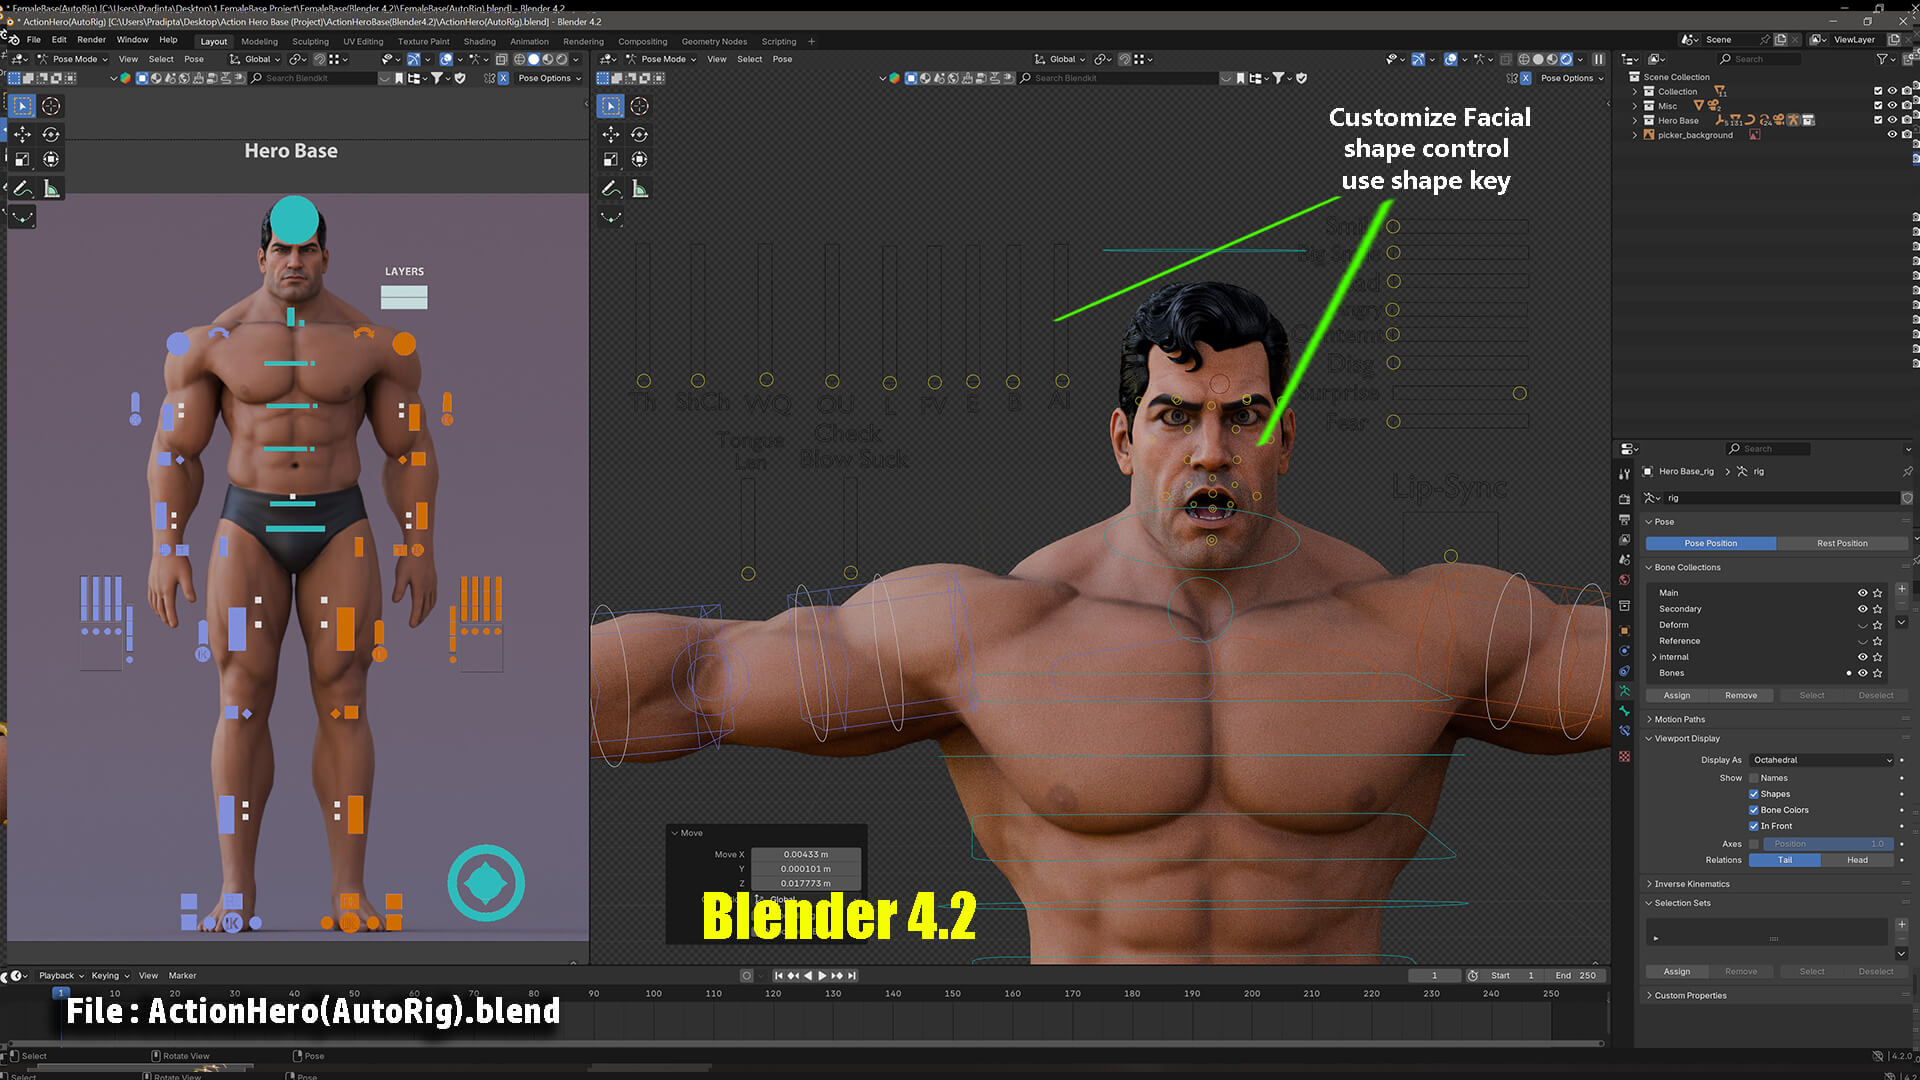The width and height of the screenshot is (1920, 1080).
Task: Expand the Hero Base collection in outliner
Action: 1635,120
